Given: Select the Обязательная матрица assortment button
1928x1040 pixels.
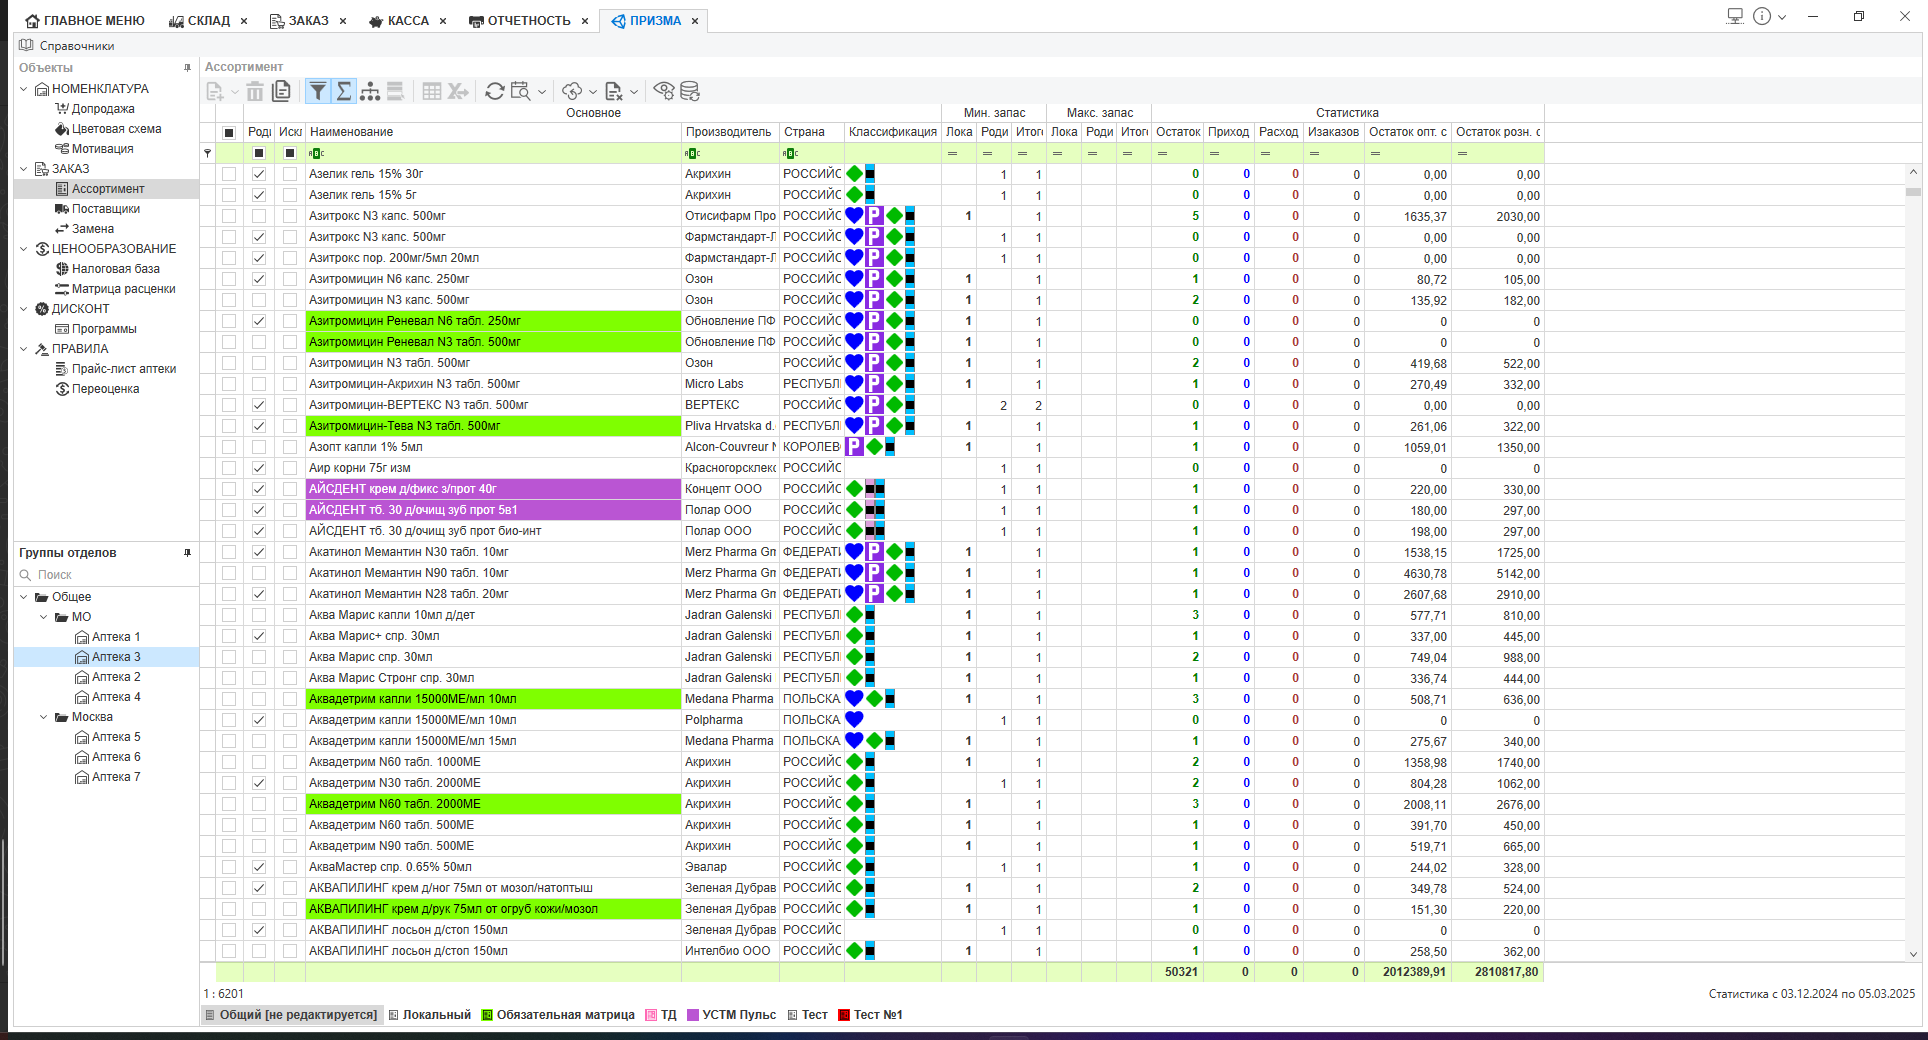Looking at the screenshot, I should (559, 1015).
